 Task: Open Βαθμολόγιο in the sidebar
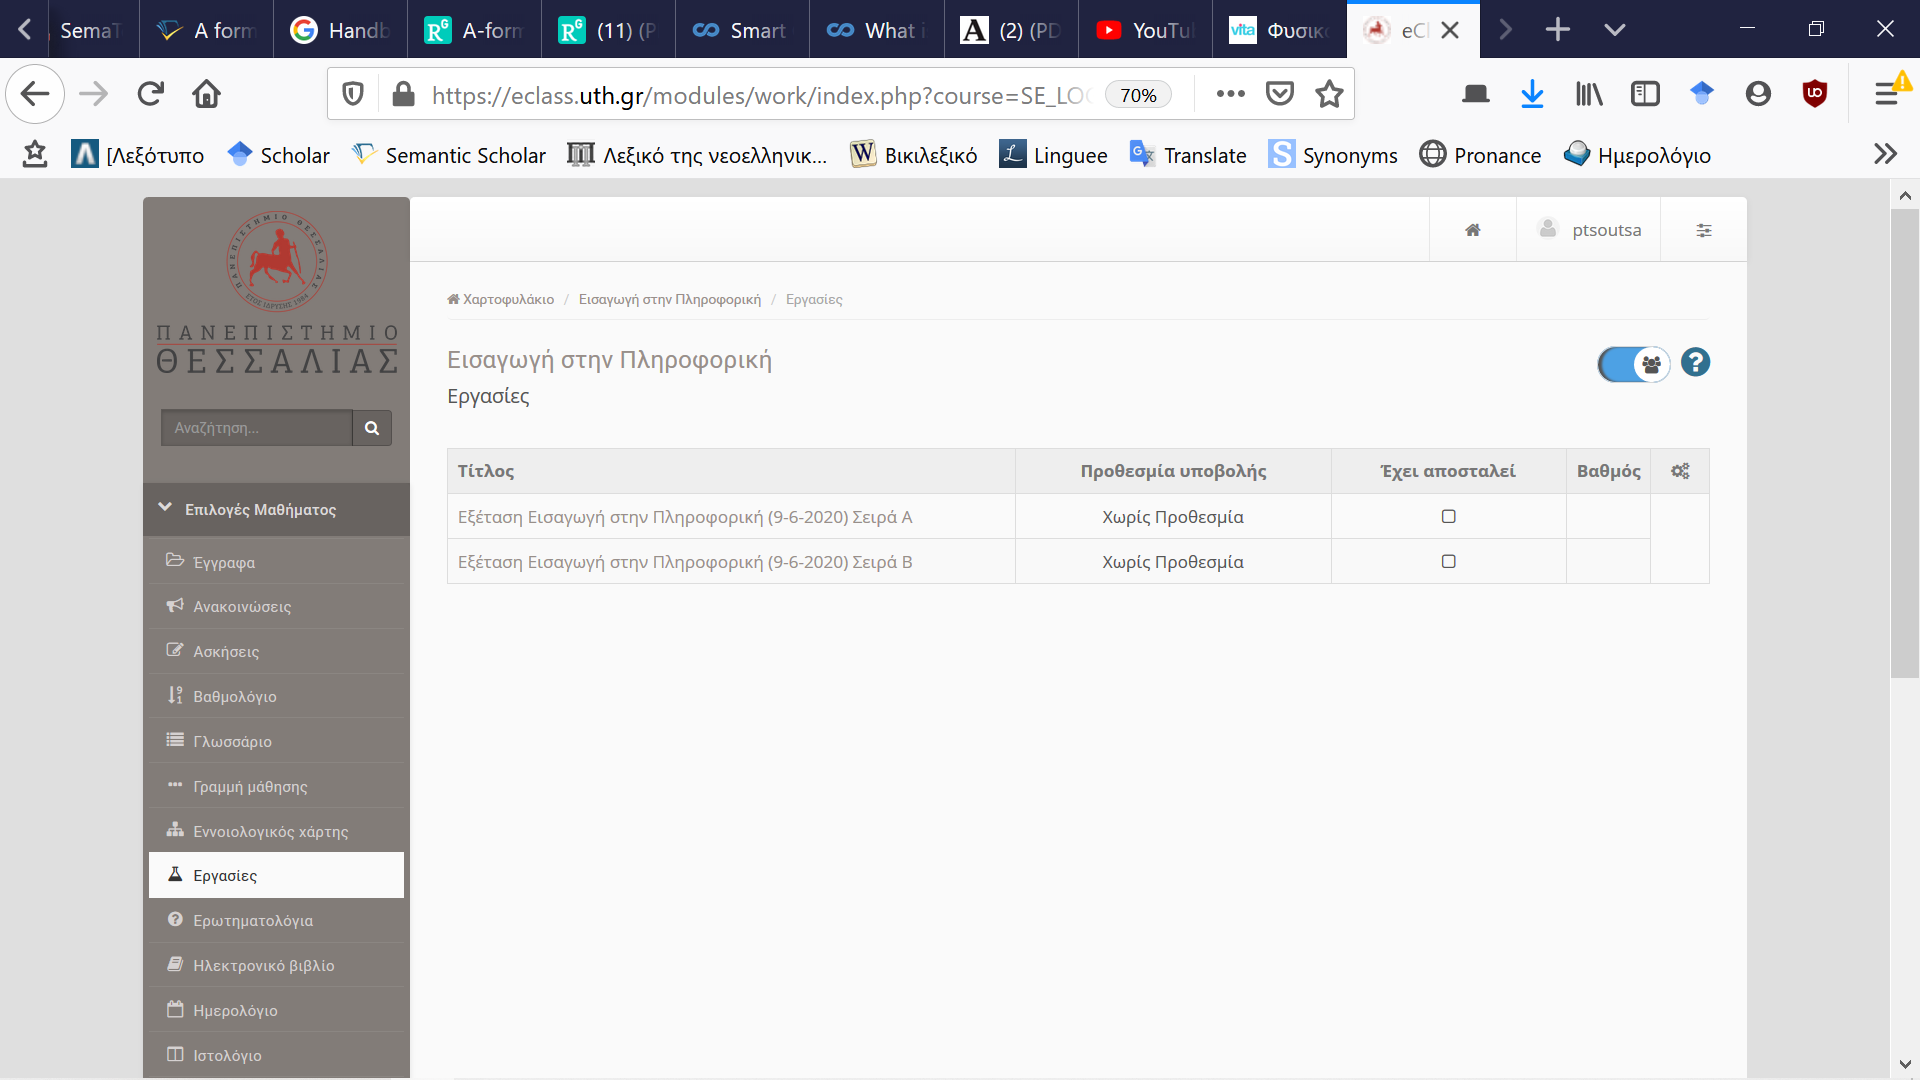click(x=276, y=696)
